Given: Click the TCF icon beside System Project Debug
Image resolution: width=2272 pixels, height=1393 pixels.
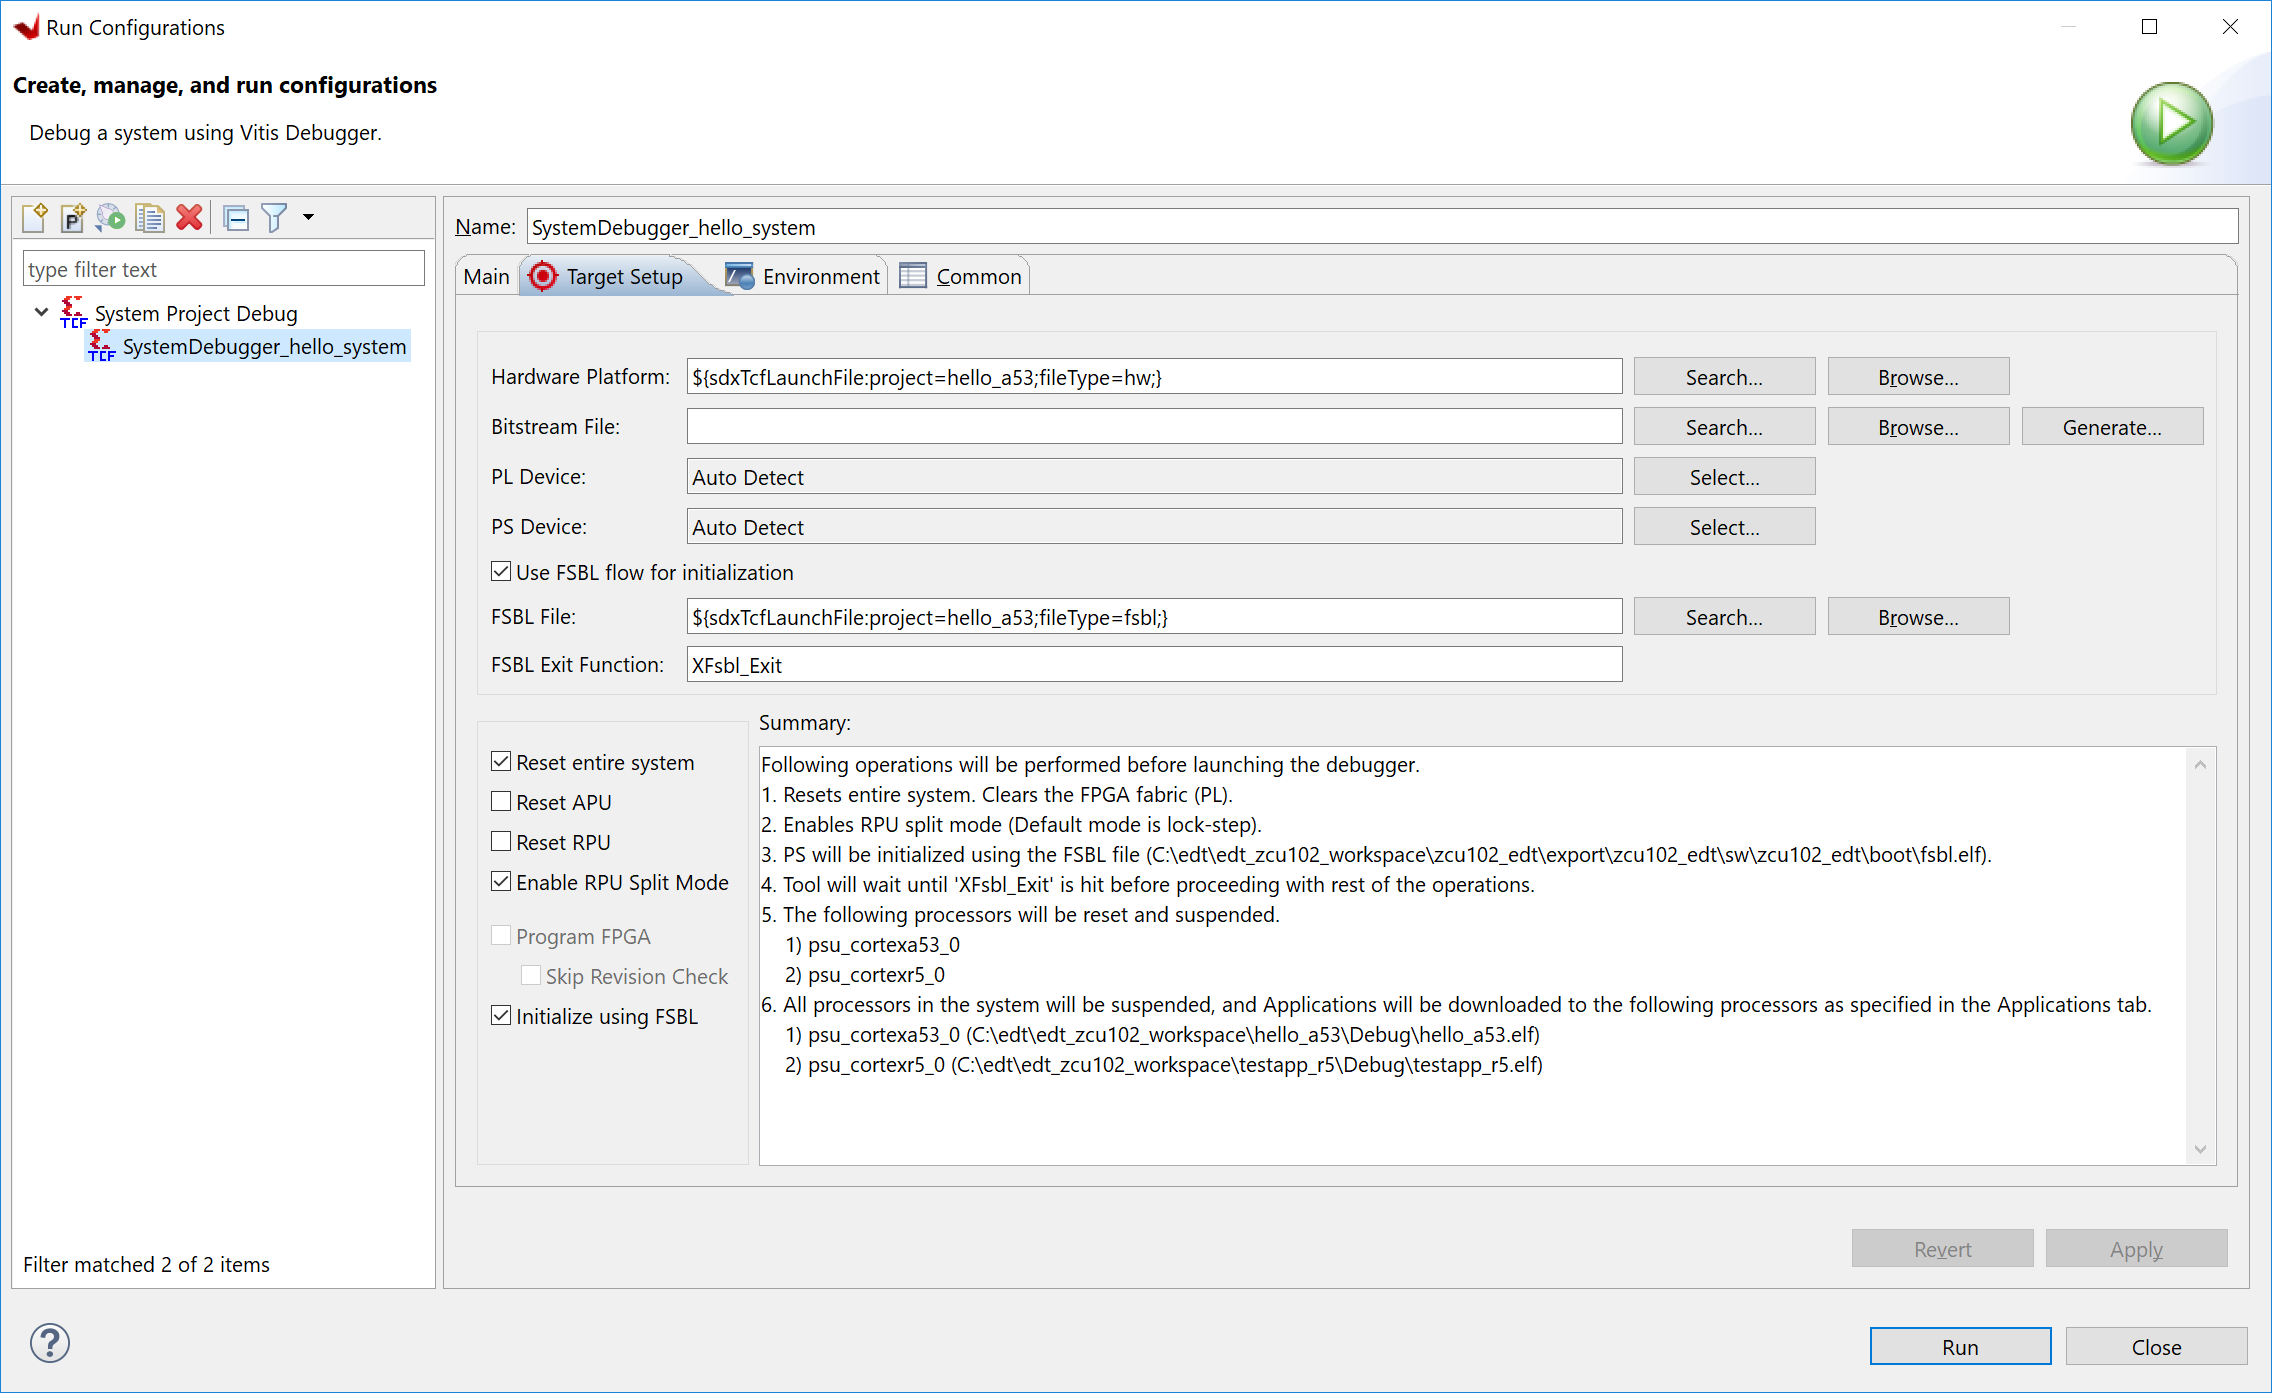Looking at the screenshot, I should pyautogui.click(x=74, y=312).
